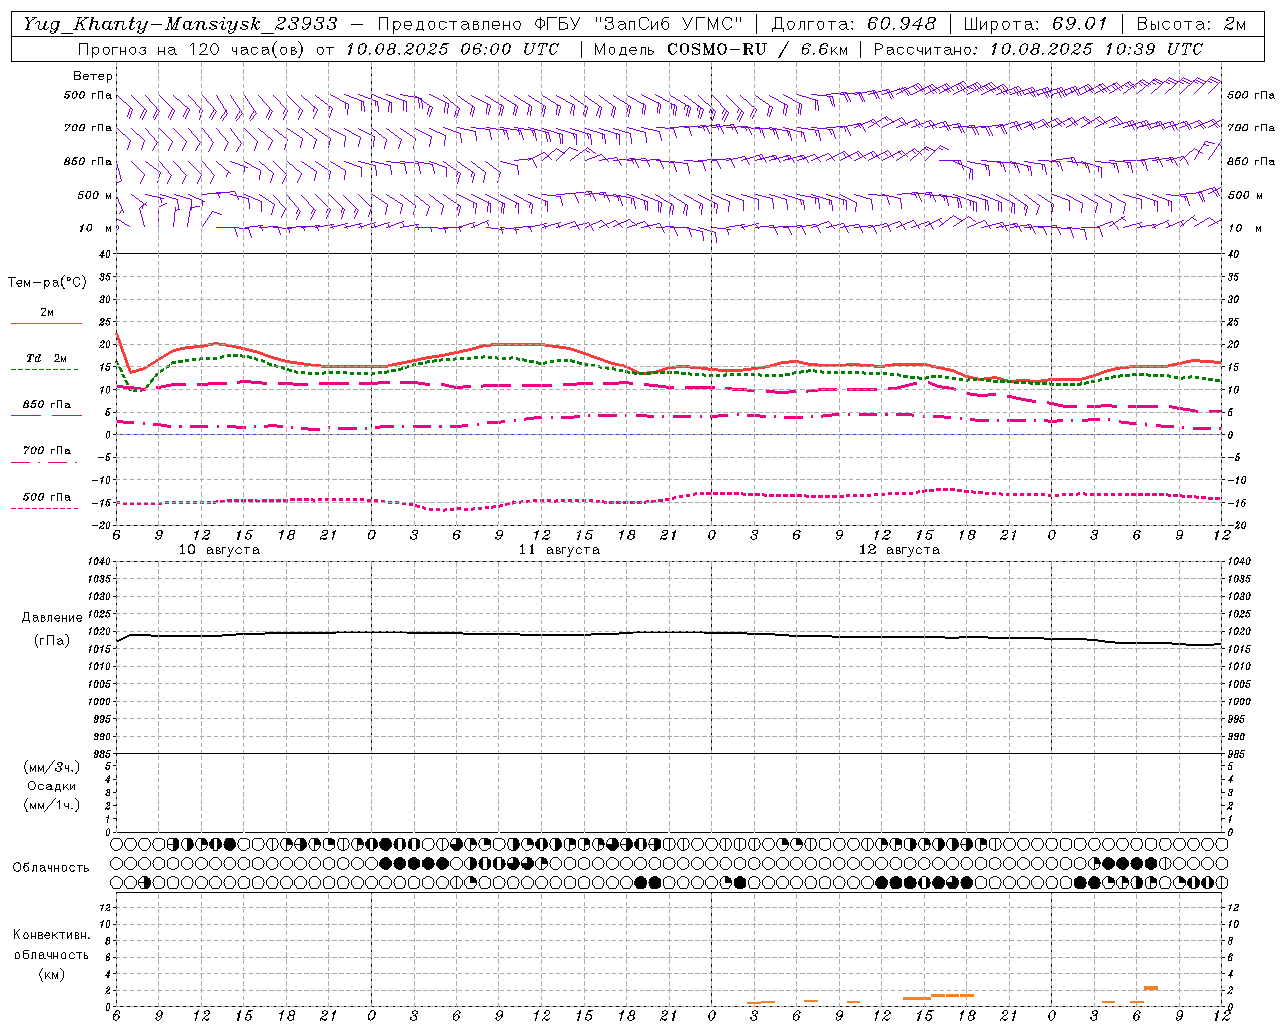The image size is (1280, 1024).
Task: Click the station title Yug_Khanty-Mansiysk_23933
Action: pyautogui.click(x=180, y=24)
